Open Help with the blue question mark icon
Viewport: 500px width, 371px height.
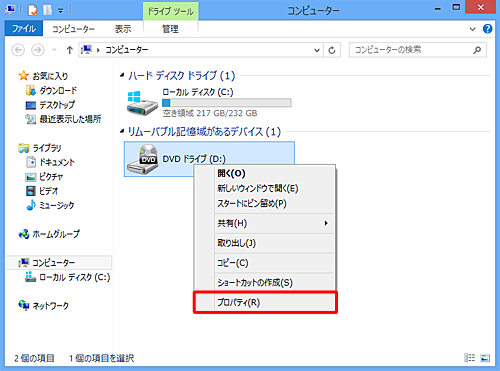pos(487,29)
